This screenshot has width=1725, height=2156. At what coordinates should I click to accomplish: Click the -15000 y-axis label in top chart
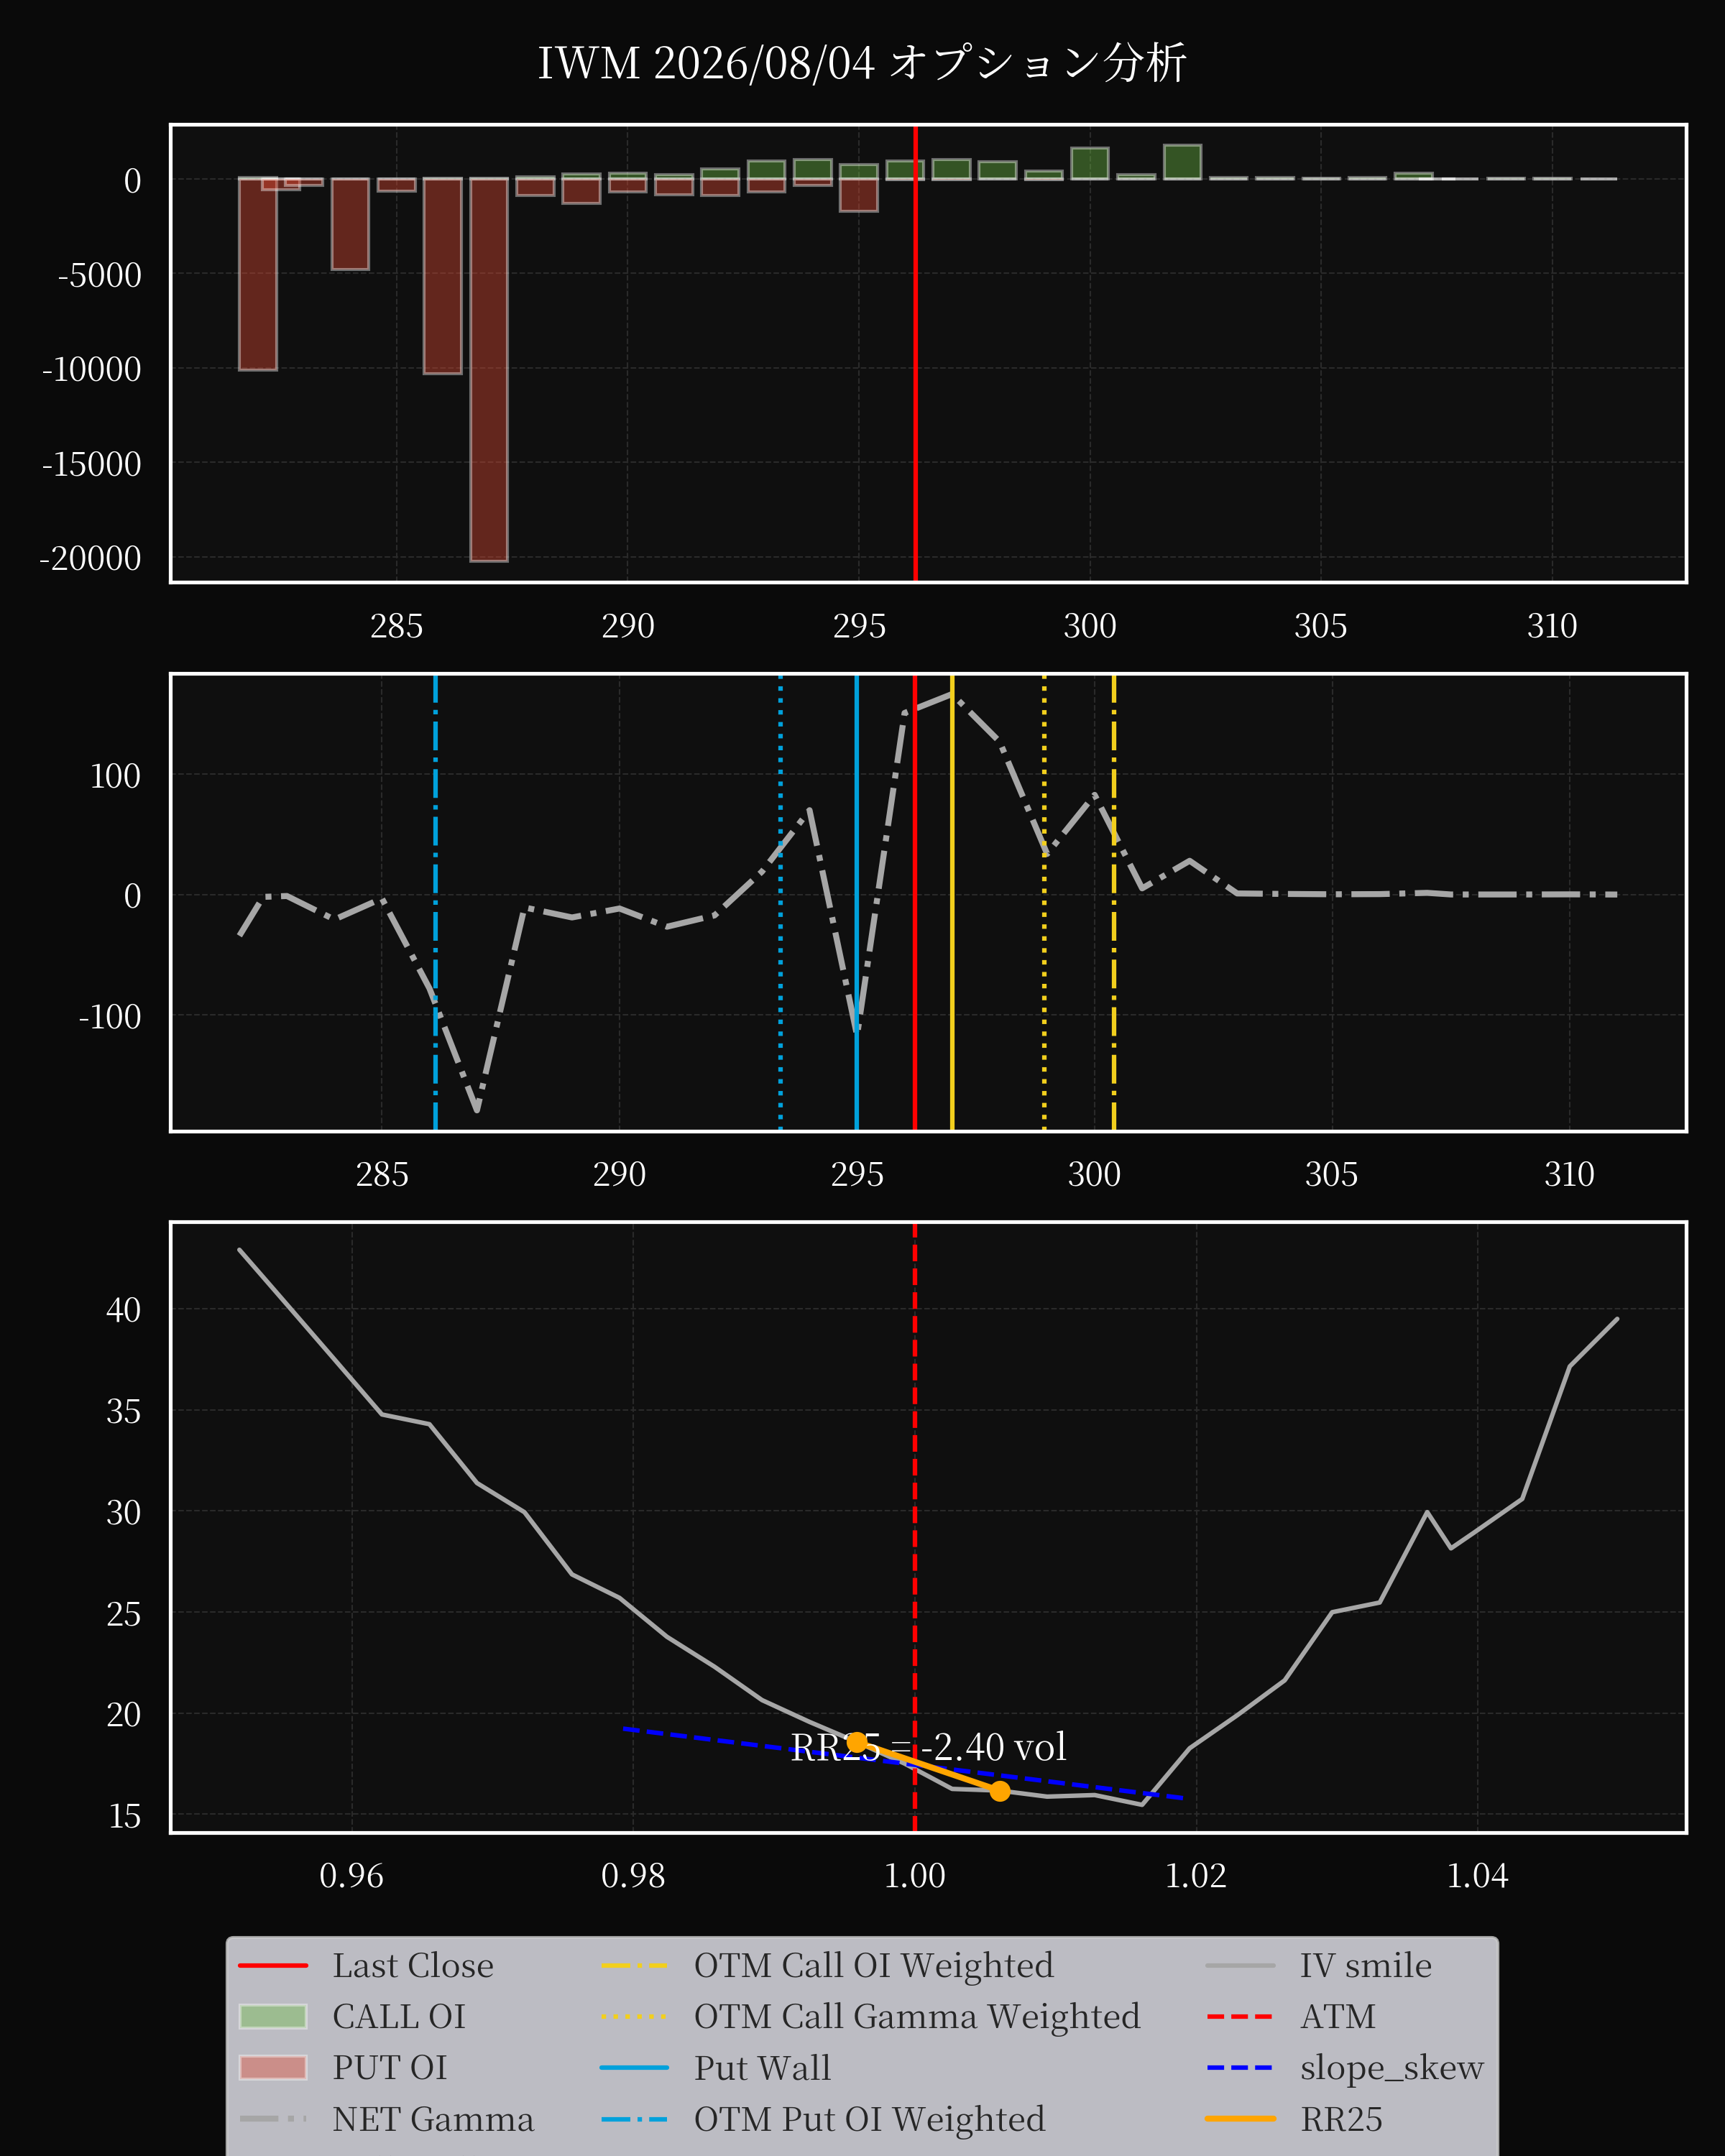click(x=90, y=464)
